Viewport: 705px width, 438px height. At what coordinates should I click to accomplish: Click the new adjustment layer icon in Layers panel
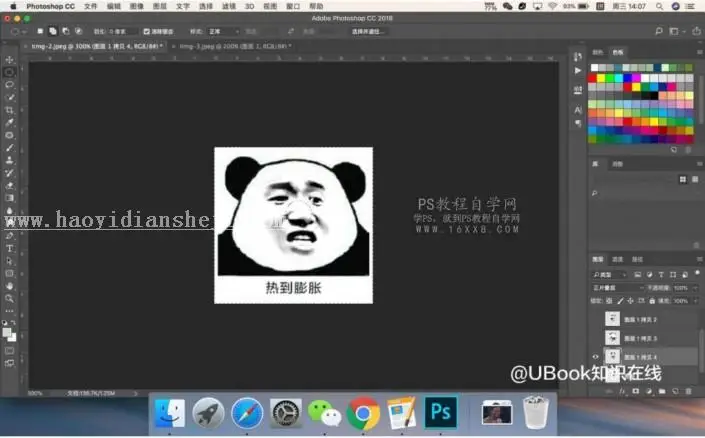click(x=649, y=391)
